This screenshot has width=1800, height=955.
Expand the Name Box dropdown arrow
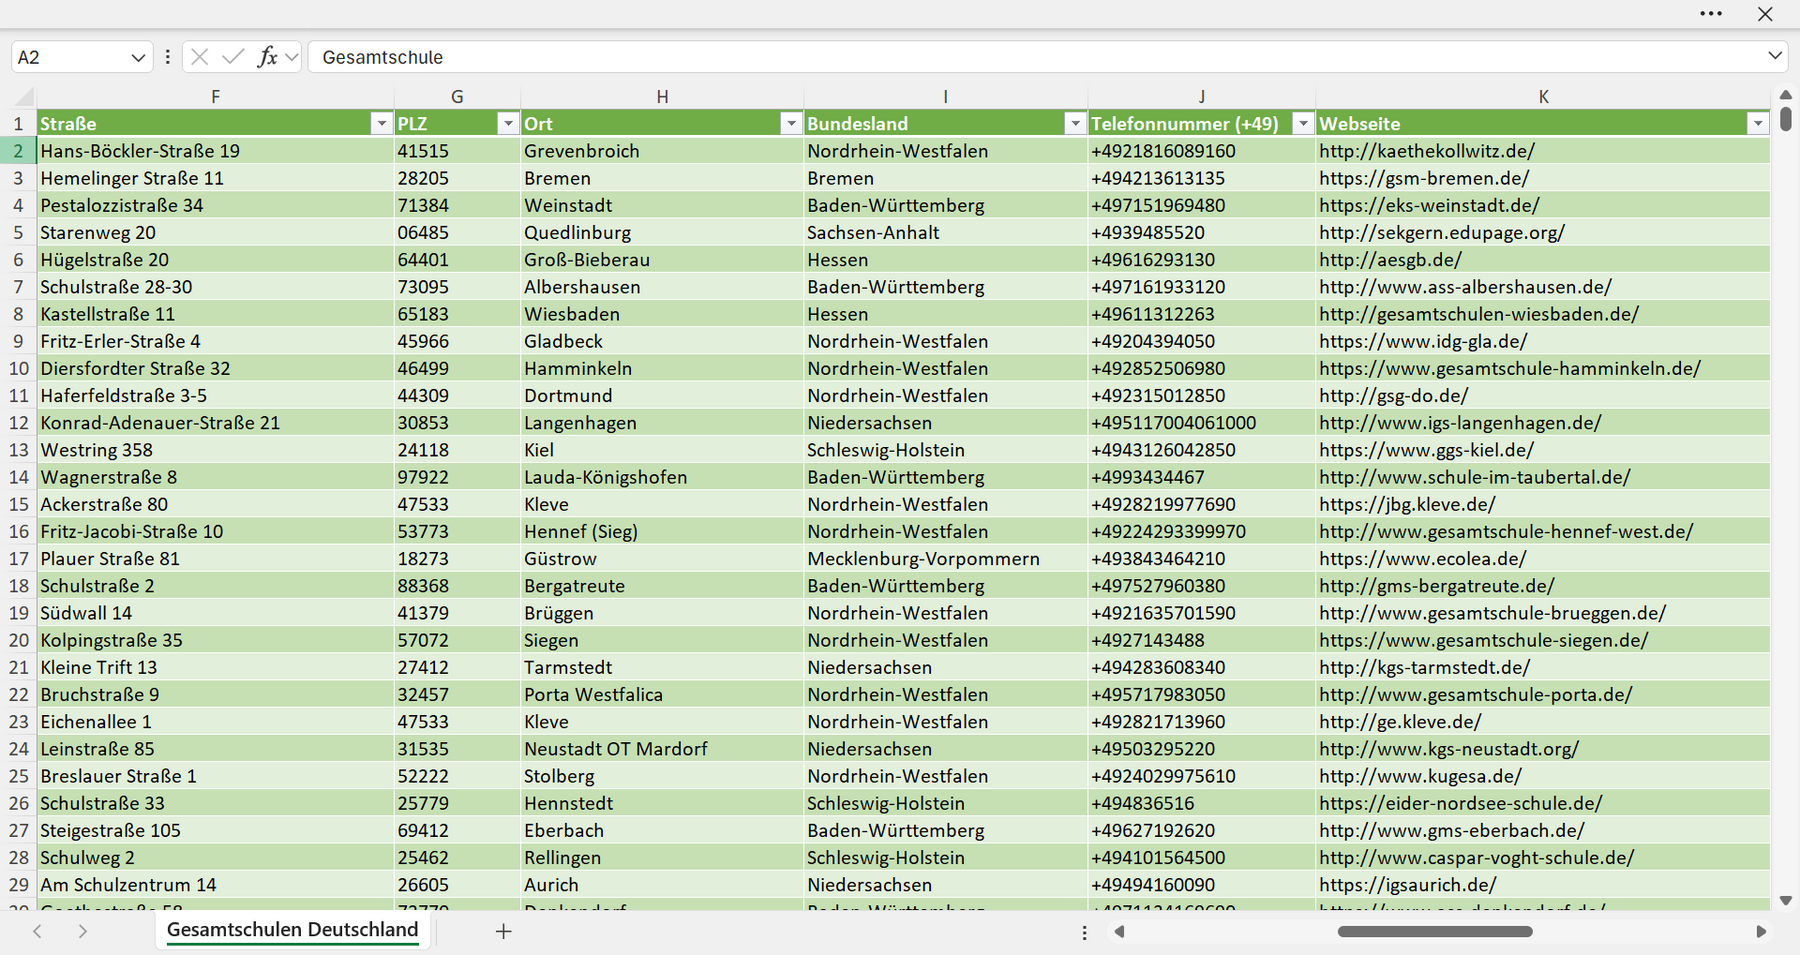pos(138,58)
